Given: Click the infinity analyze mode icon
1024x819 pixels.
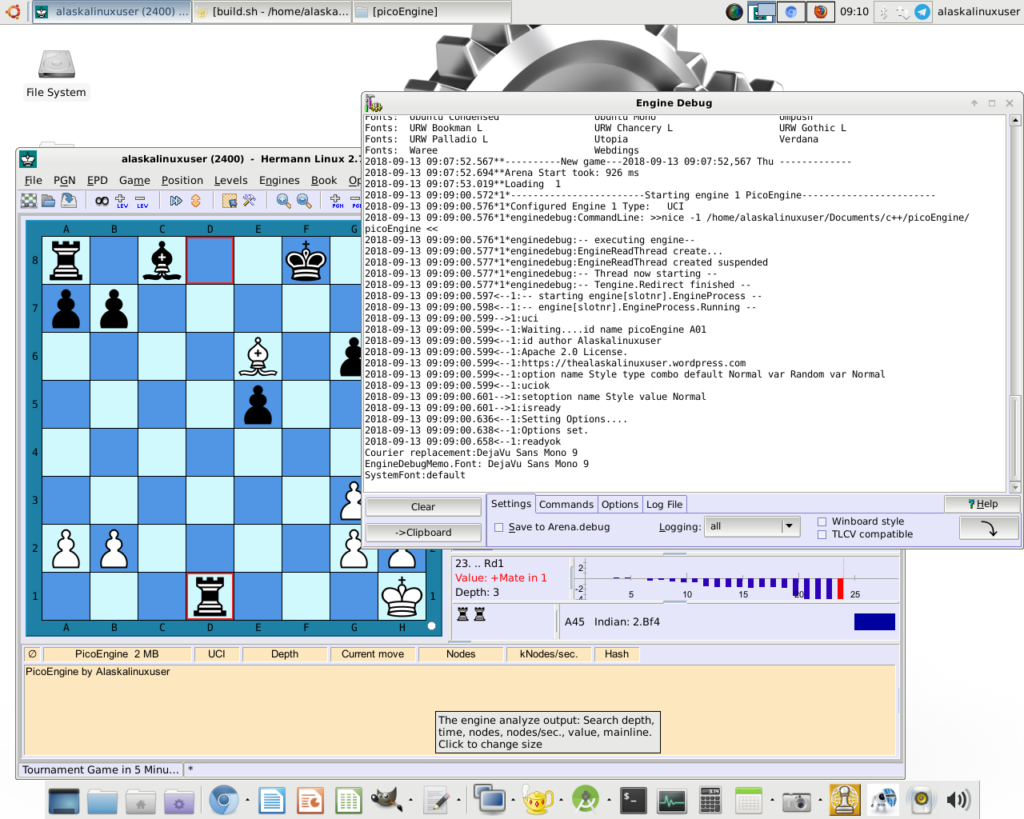Looking at the screenshot, I should point(102,201).
